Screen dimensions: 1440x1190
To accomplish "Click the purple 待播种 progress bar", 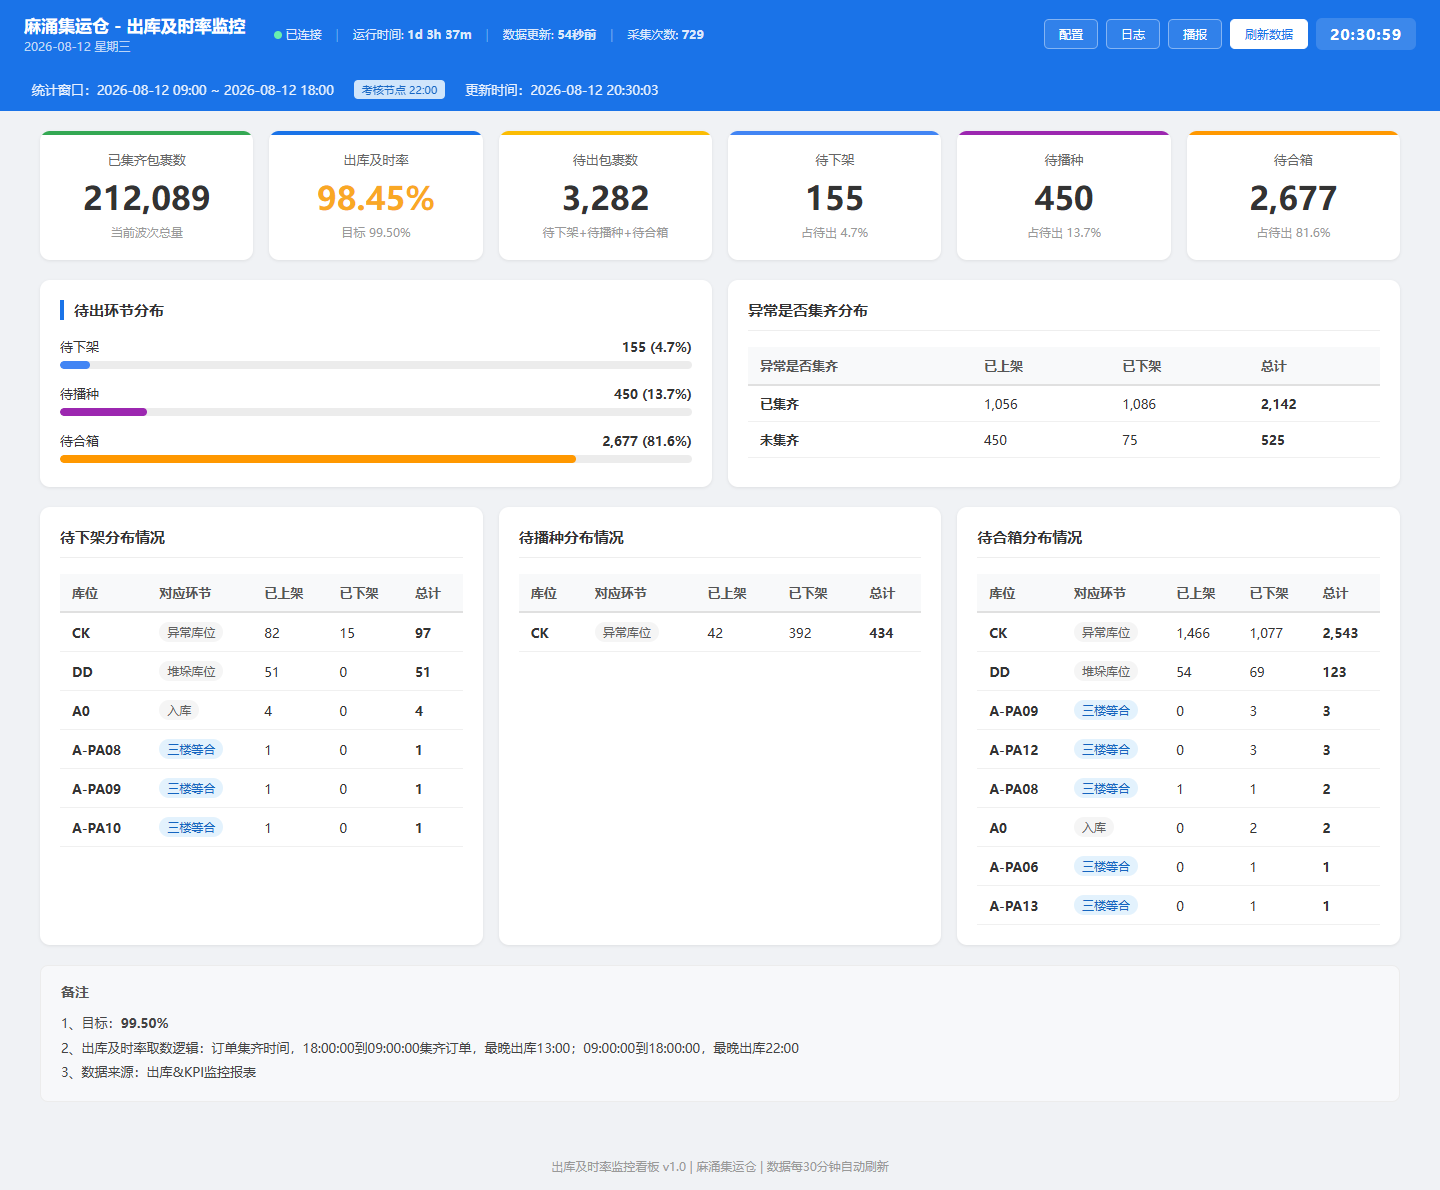I will point(103,412).
